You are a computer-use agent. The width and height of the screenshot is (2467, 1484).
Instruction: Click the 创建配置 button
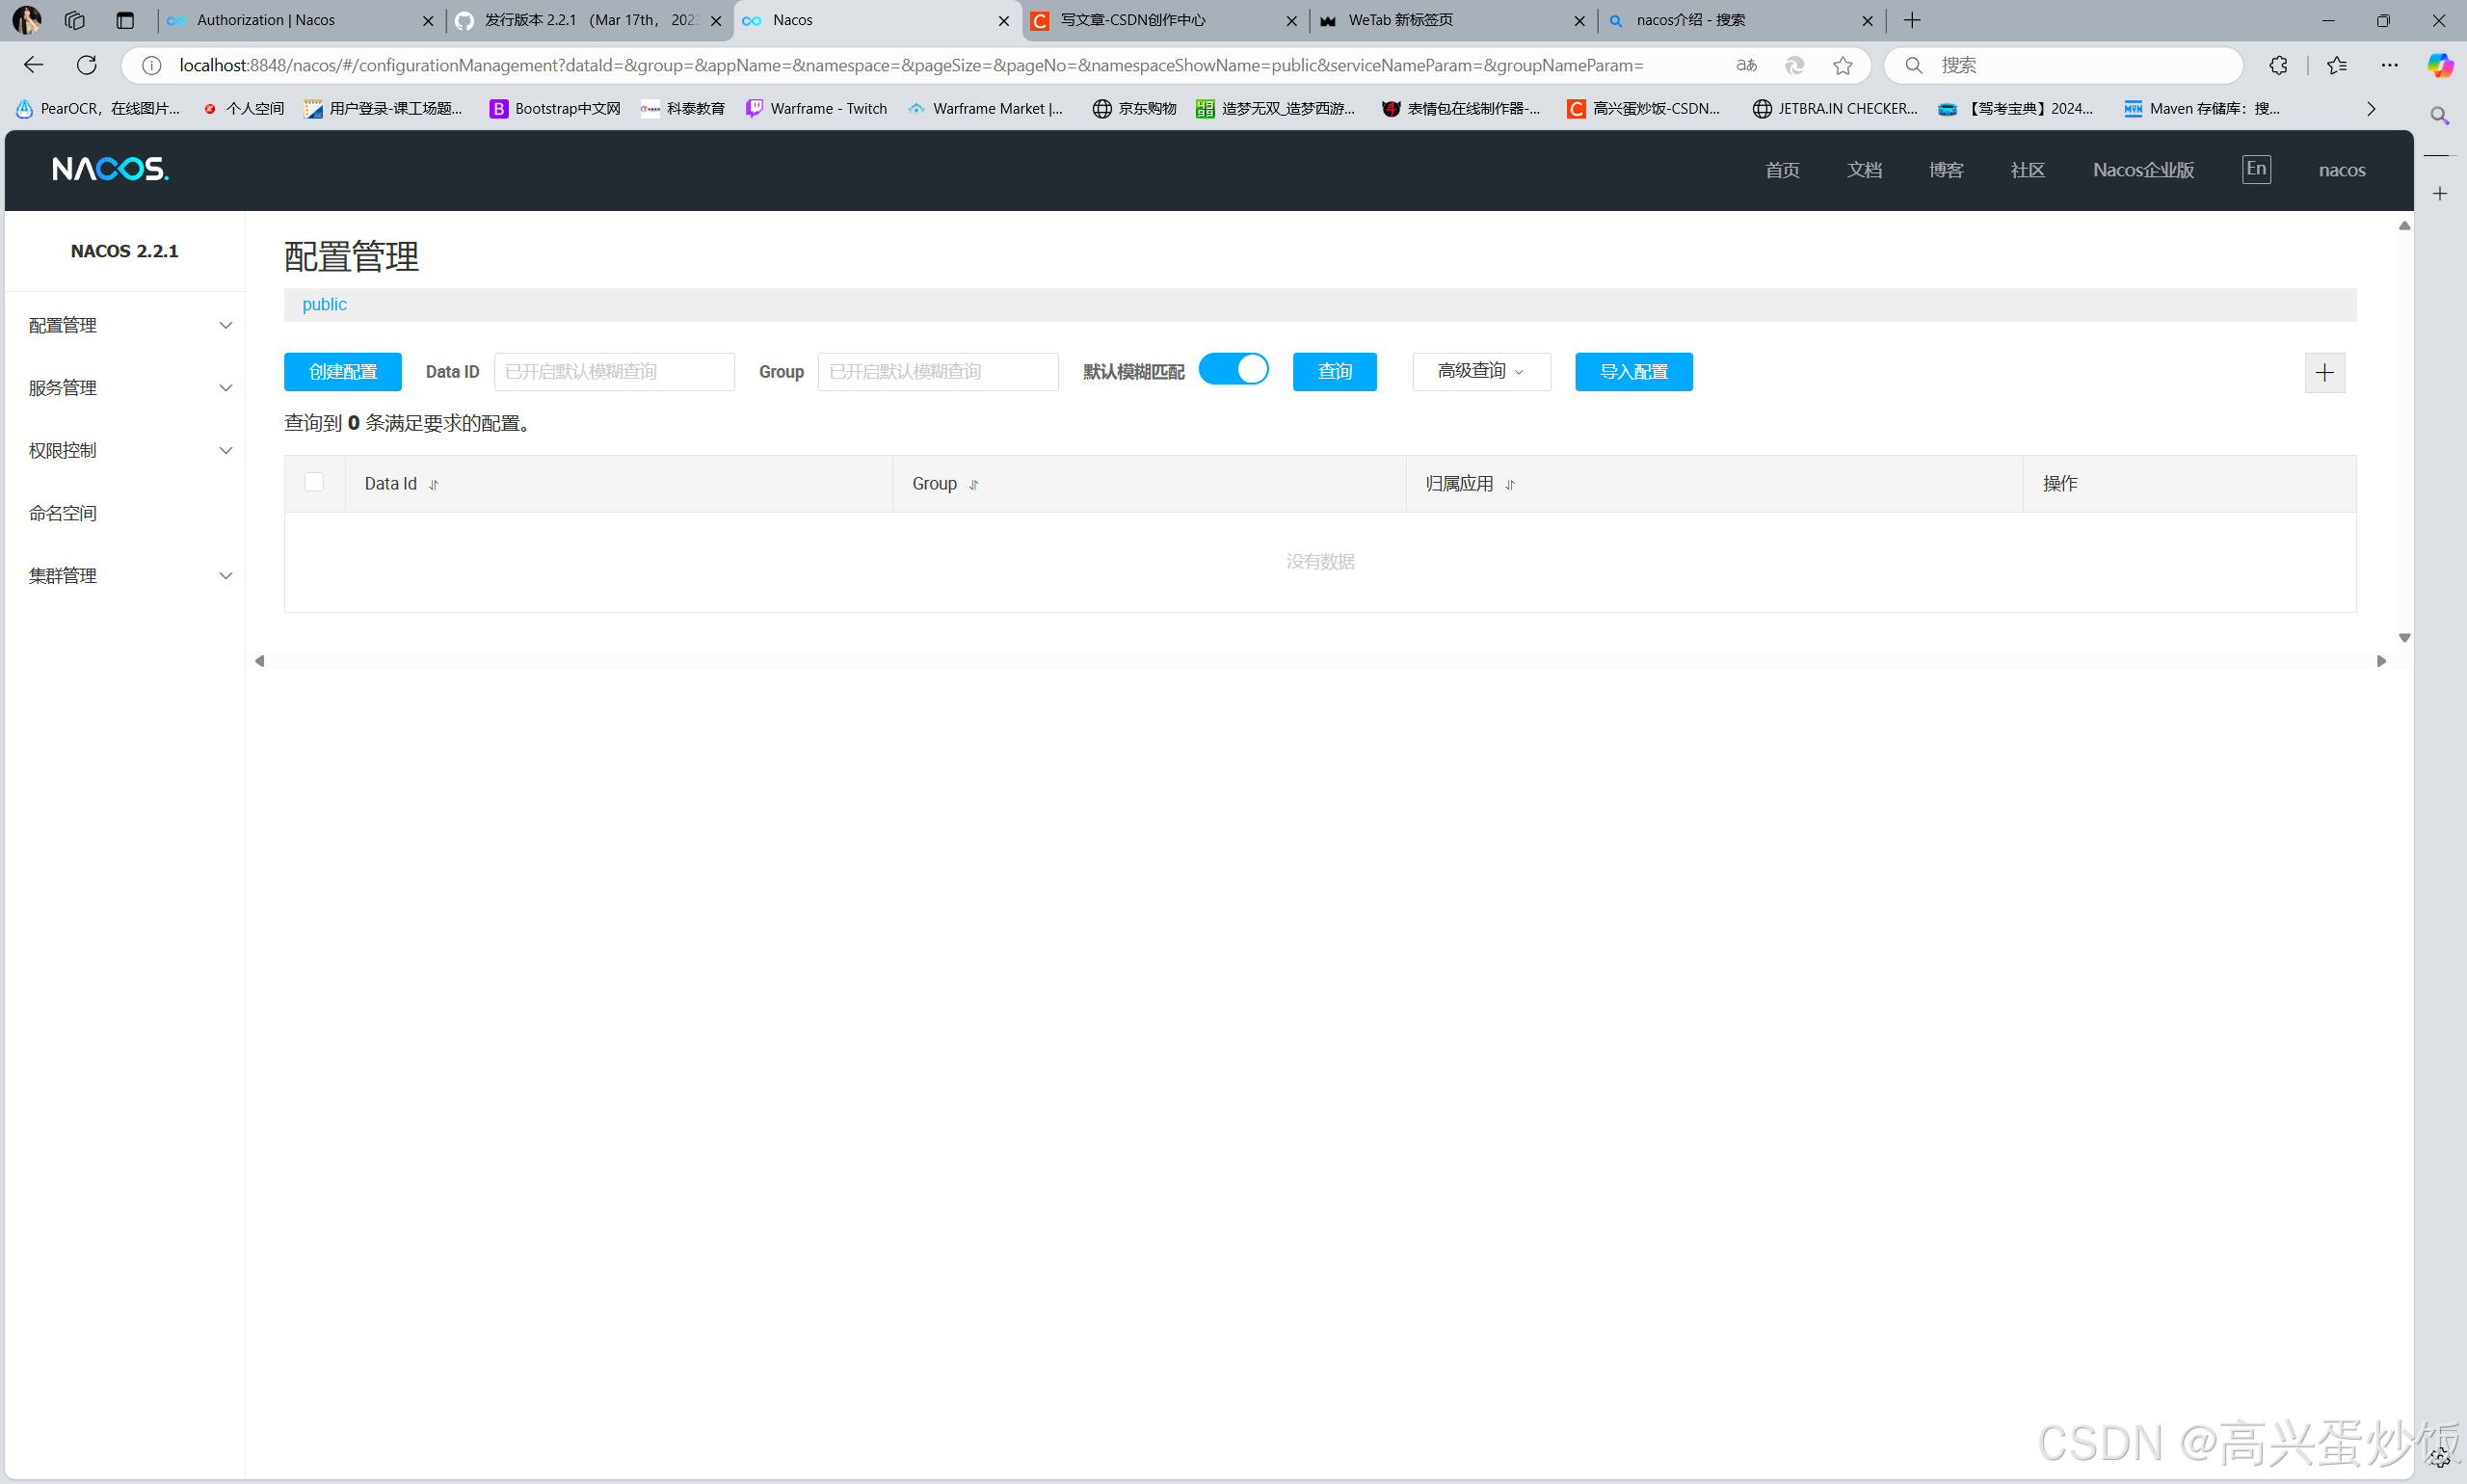click(342, 372)
